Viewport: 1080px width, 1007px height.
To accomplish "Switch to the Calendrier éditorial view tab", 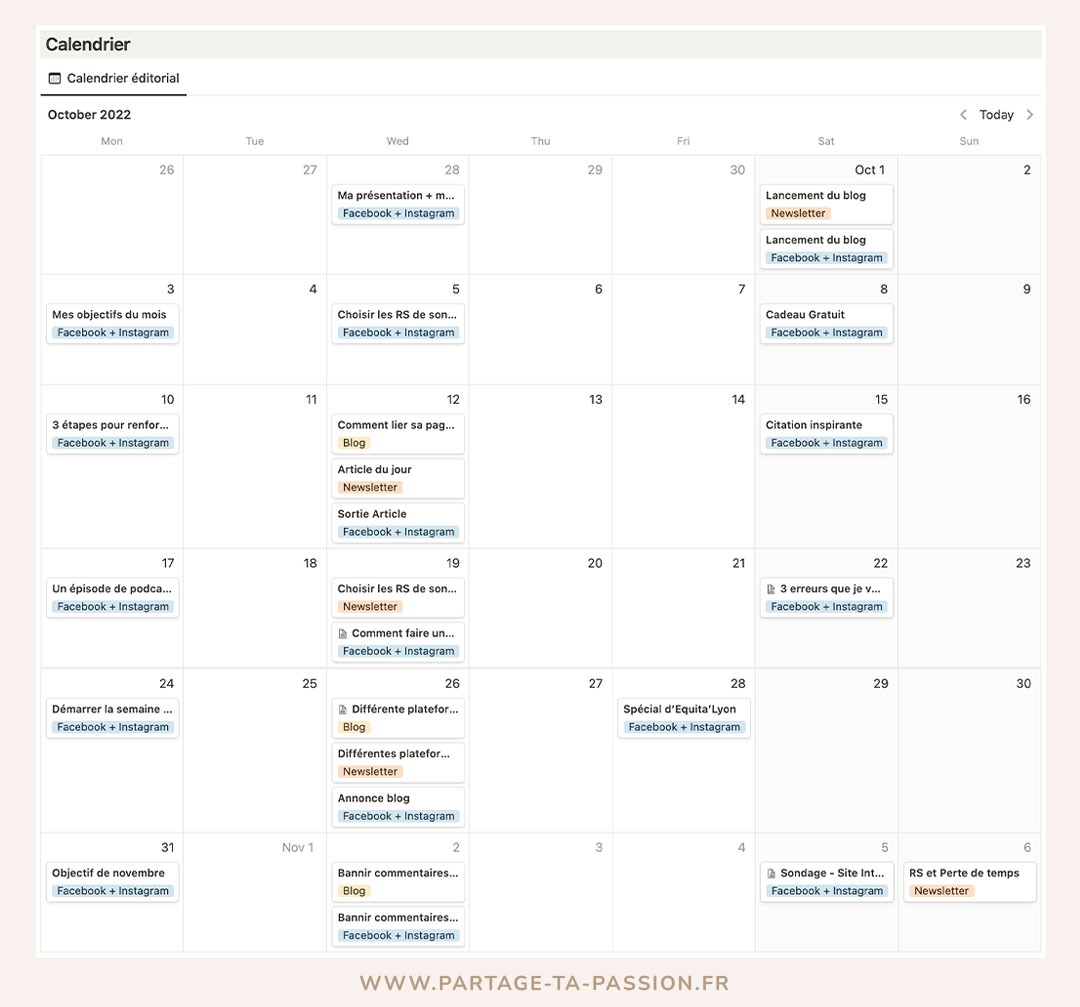I will tap(114, 79).
